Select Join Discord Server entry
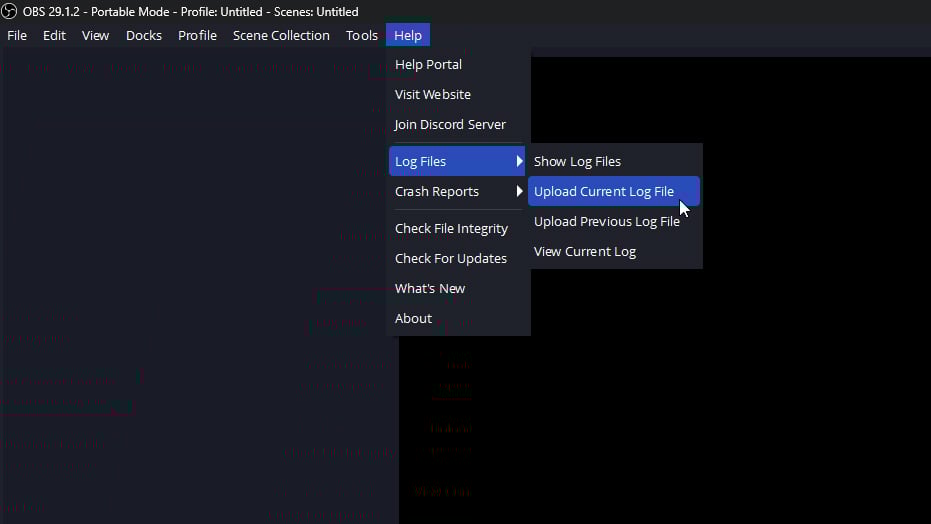The image size is (931, 524). [x=457, y=125]
